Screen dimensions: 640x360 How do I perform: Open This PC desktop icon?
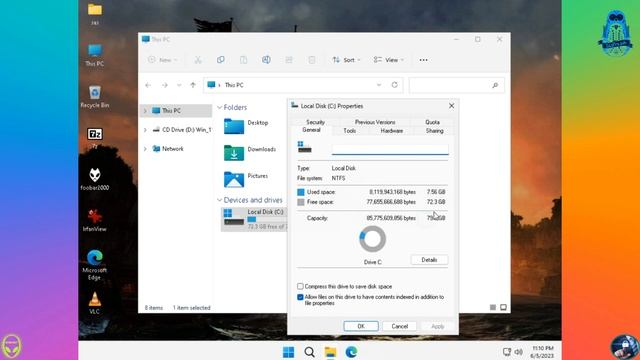pos(95,55)
